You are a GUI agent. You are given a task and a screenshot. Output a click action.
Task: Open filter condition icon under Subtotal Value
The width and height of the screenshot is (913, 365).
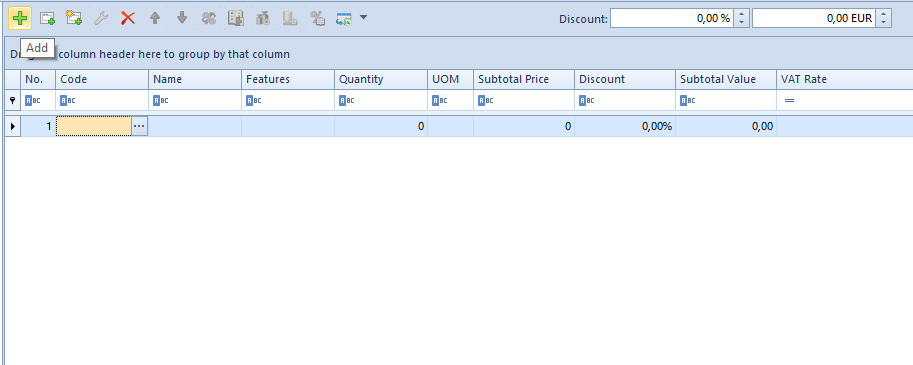(x=688, y=101)
